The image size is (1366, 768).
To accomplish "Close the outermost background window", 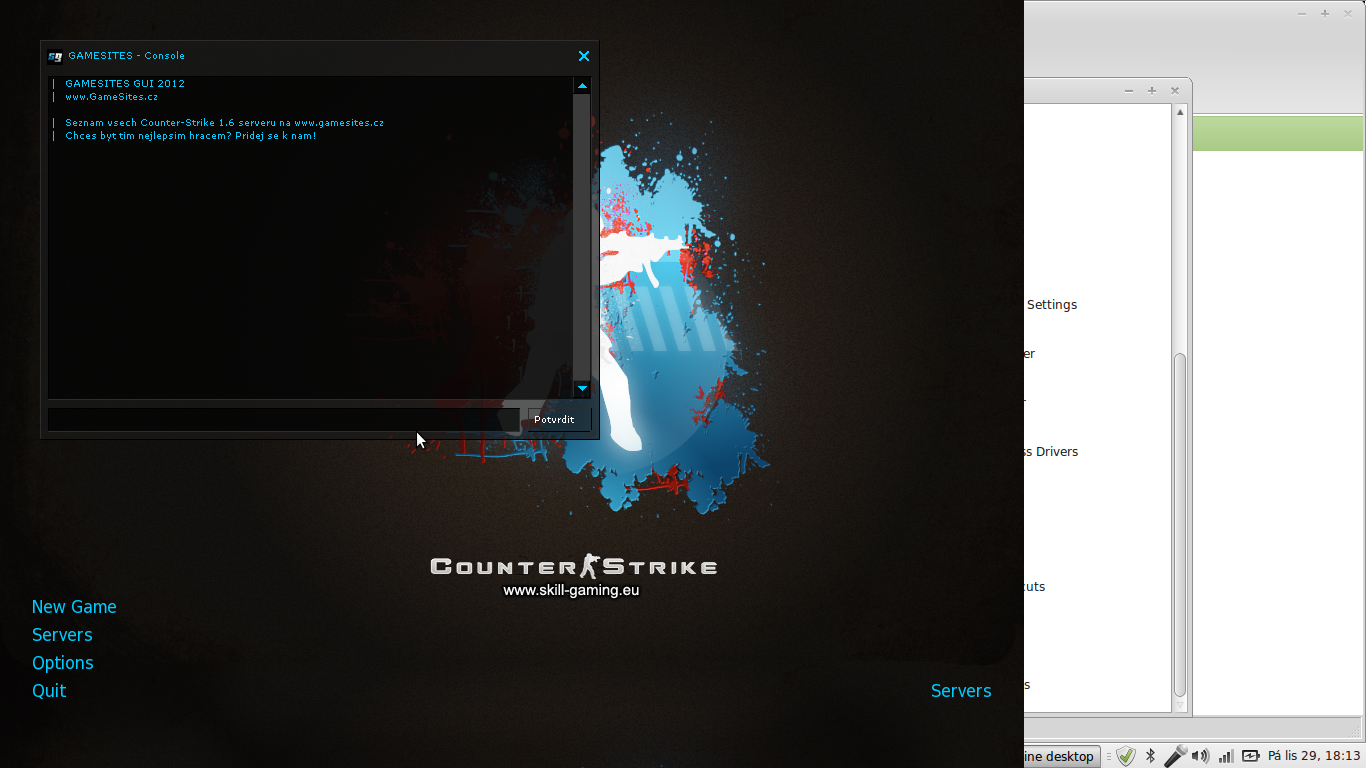I will coord(1348,14).
